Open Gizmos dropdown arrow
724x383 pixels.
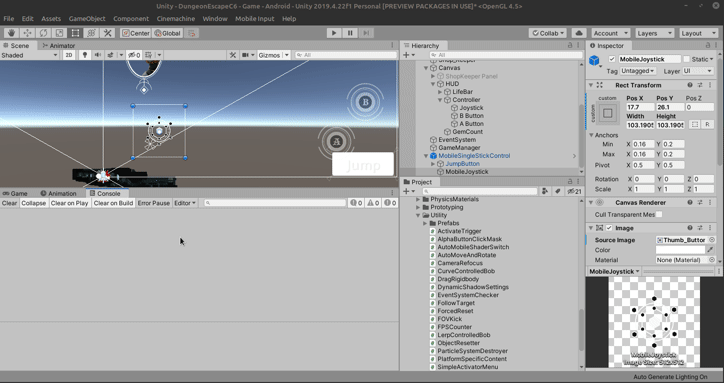pos(287,55)
